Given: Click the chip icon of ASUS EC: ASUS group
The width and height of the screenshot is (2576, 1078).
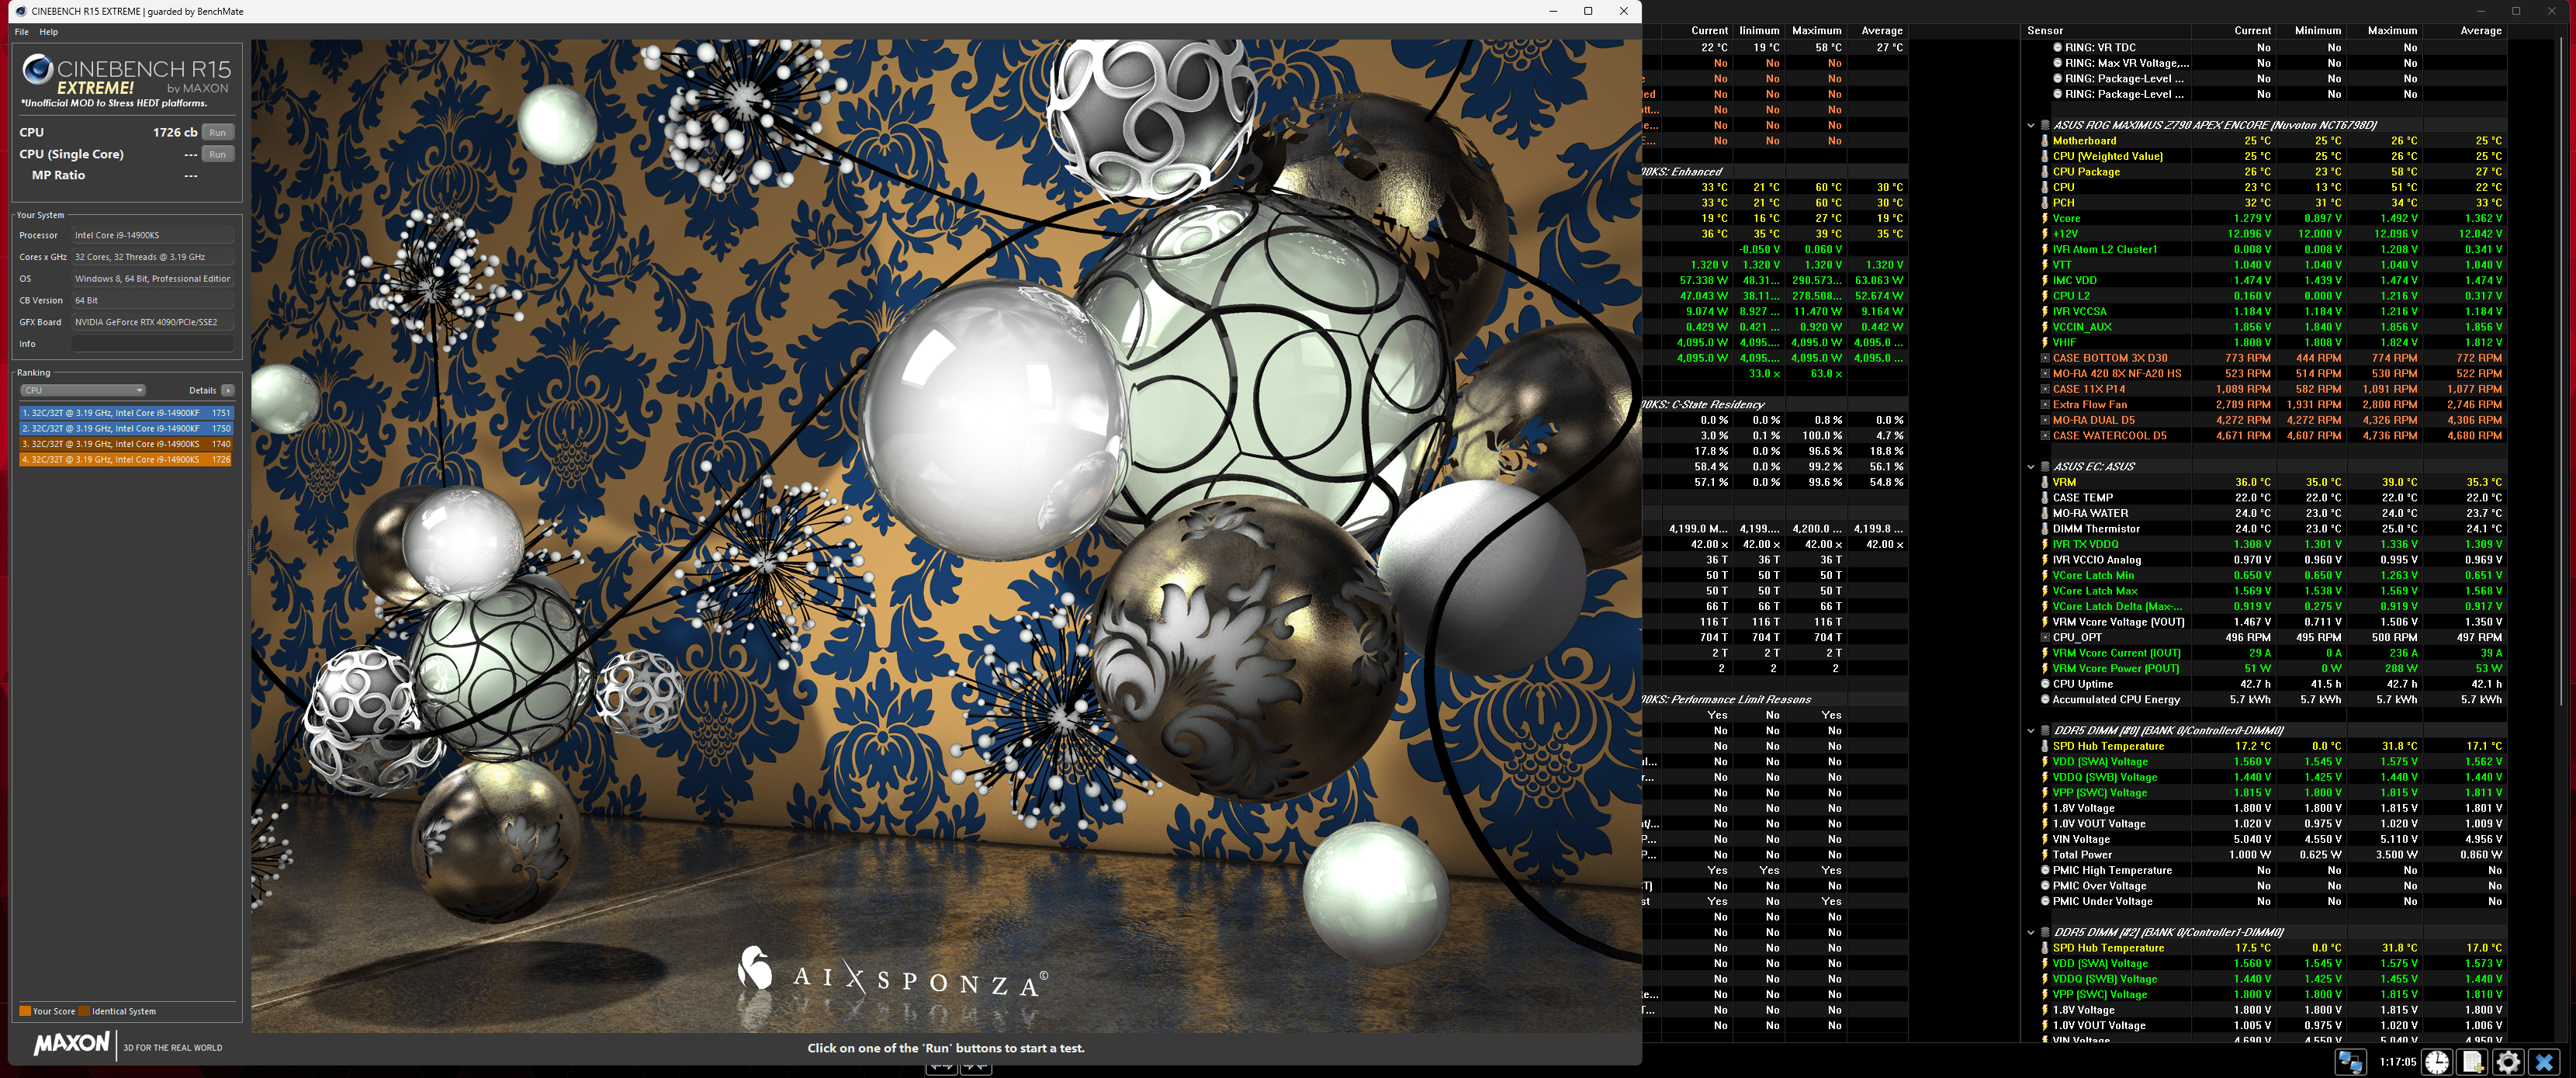Looking at the screenshot, I should tap(2045, 466).
